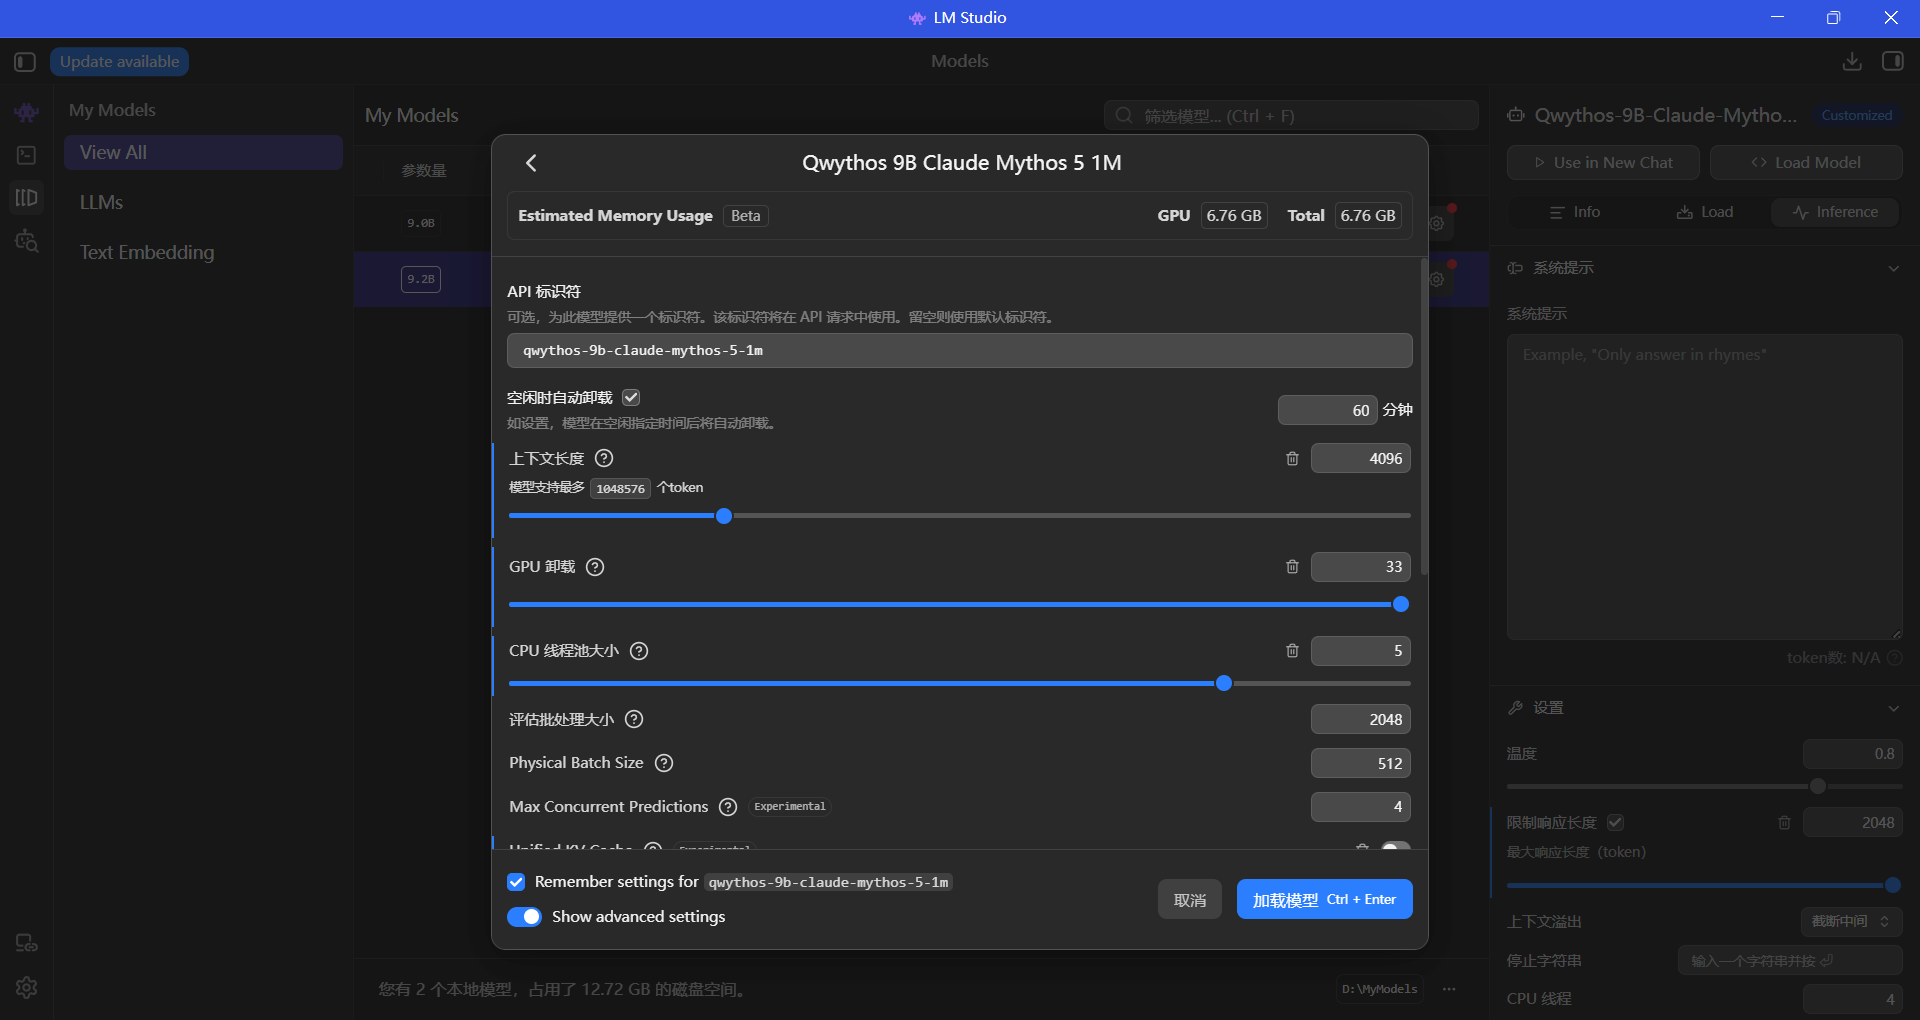Open the D:\MyModels folder path

(1380, 989)
